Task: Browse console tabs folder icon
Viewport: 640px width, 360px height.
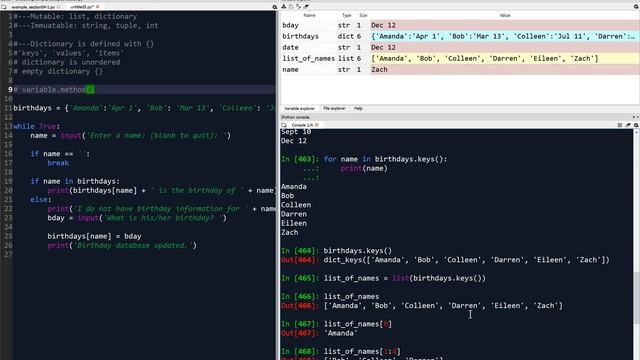Action: click(x=284, y=125)
